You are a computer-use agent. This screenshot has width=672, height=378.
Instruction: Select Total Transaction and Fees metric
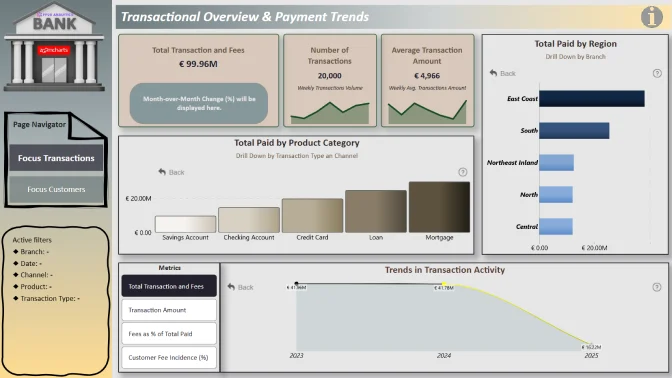click(x=169, y=286)
